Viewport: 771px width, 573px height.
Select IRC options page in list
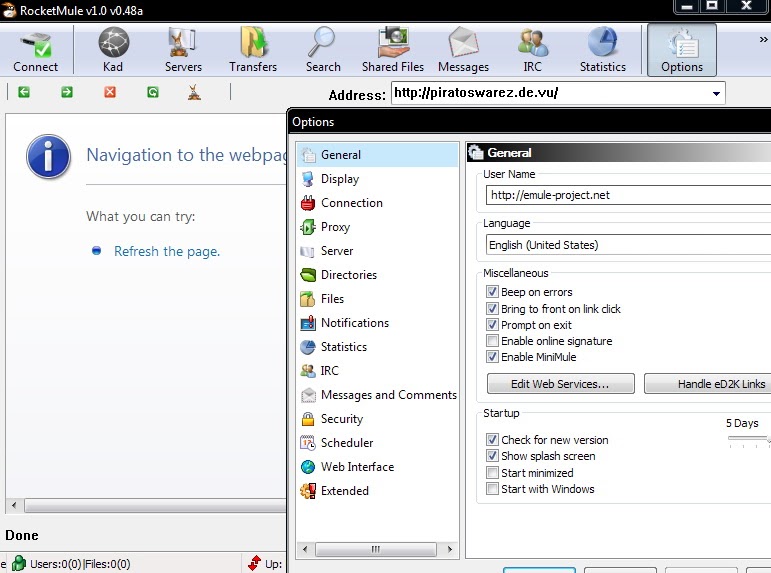[x=377, y=370]
